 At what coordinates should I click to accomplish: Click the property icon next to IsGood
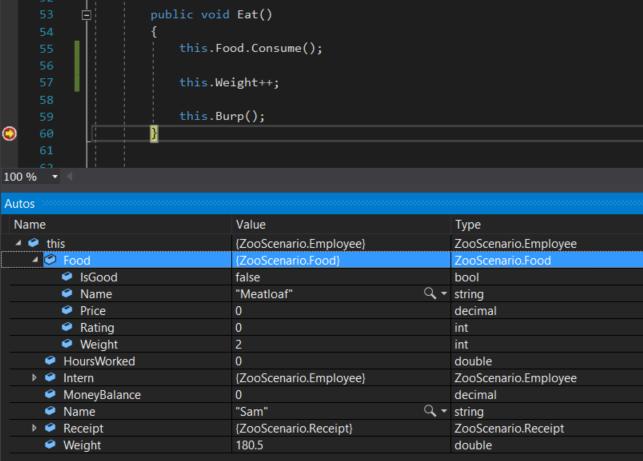pyautogui.click(x=67, y=277)
